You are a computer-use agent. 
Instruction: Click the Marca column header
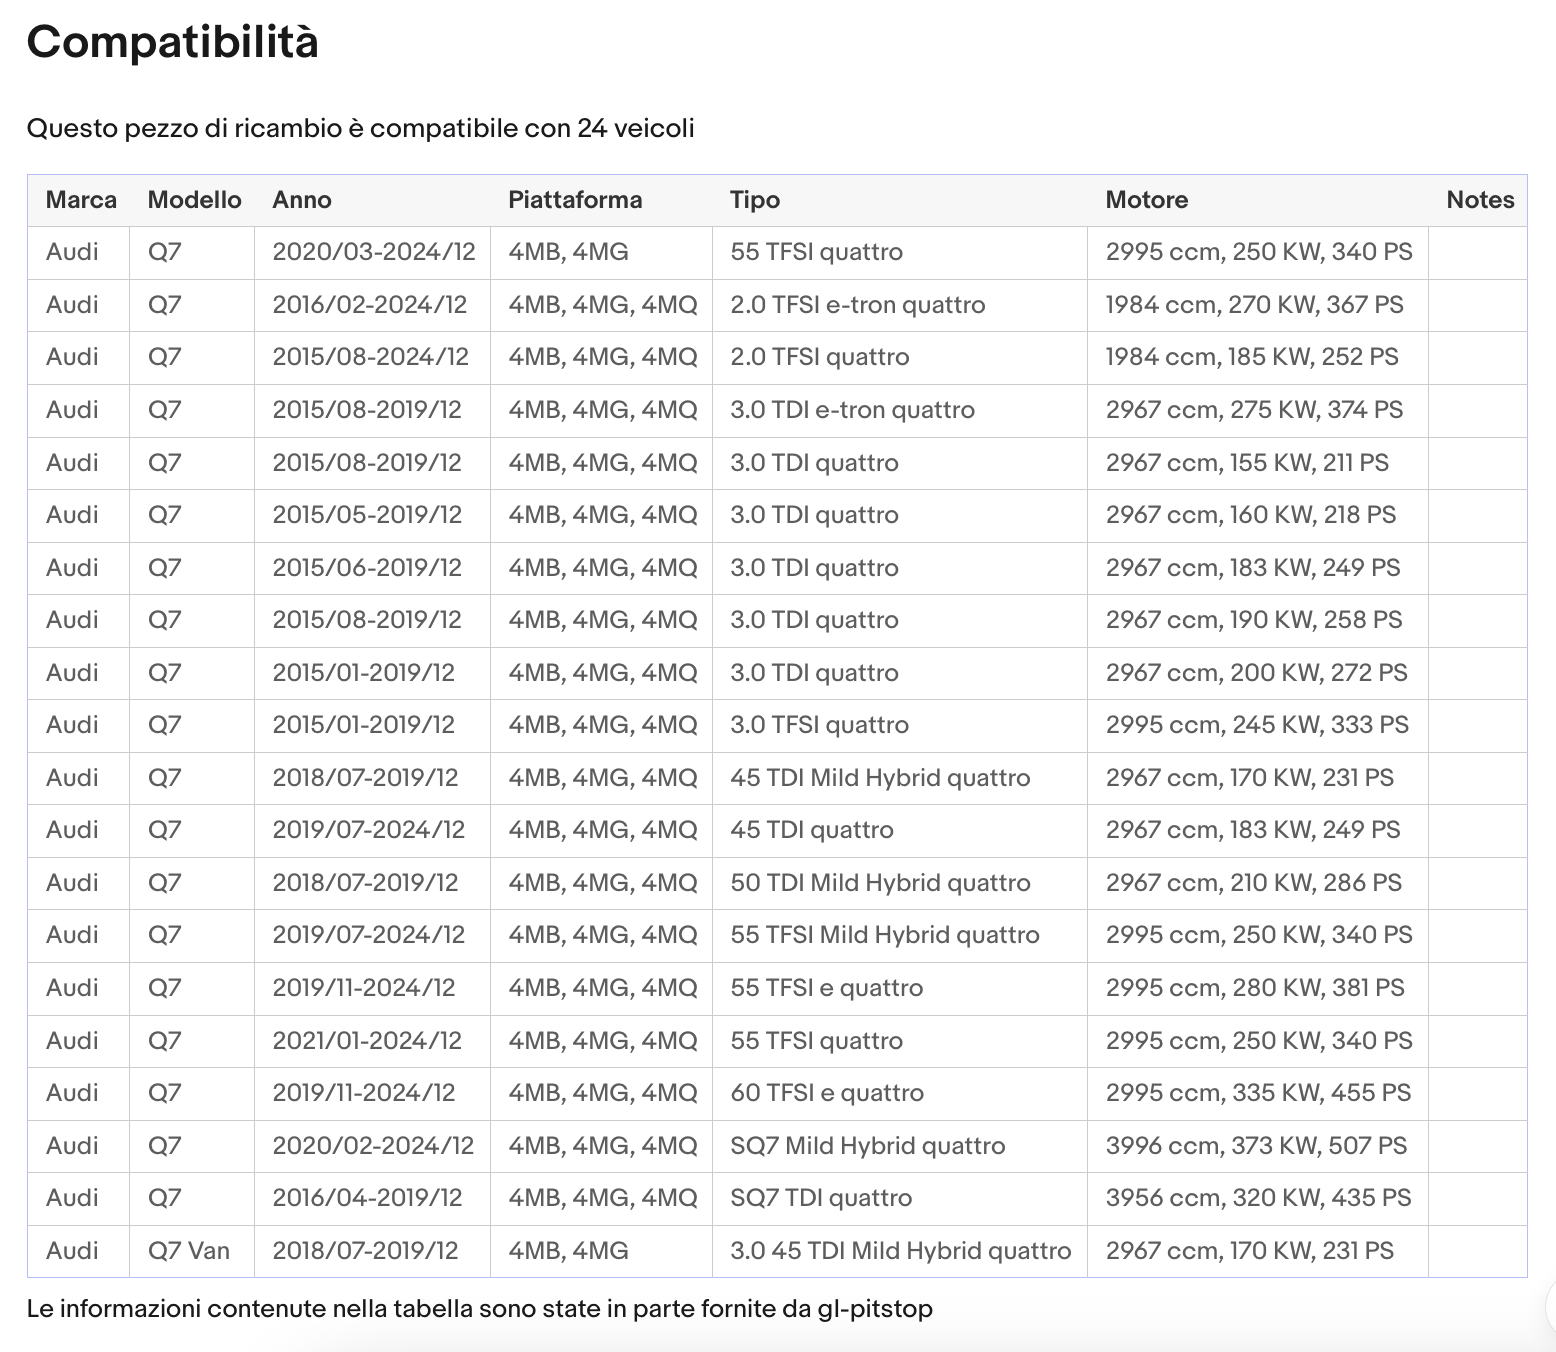coord(81,200)
